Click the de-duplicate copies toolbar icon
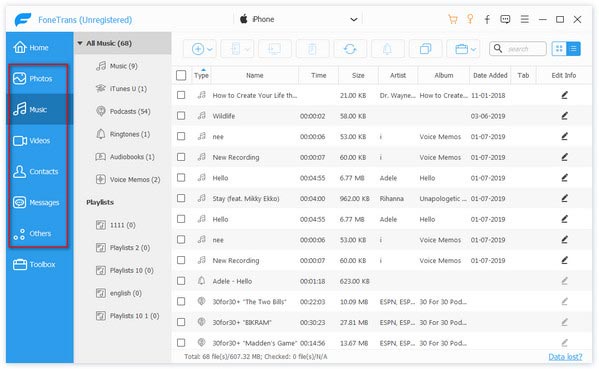The width and height of the screenshot is (599, 370). (x=425, y=49)
